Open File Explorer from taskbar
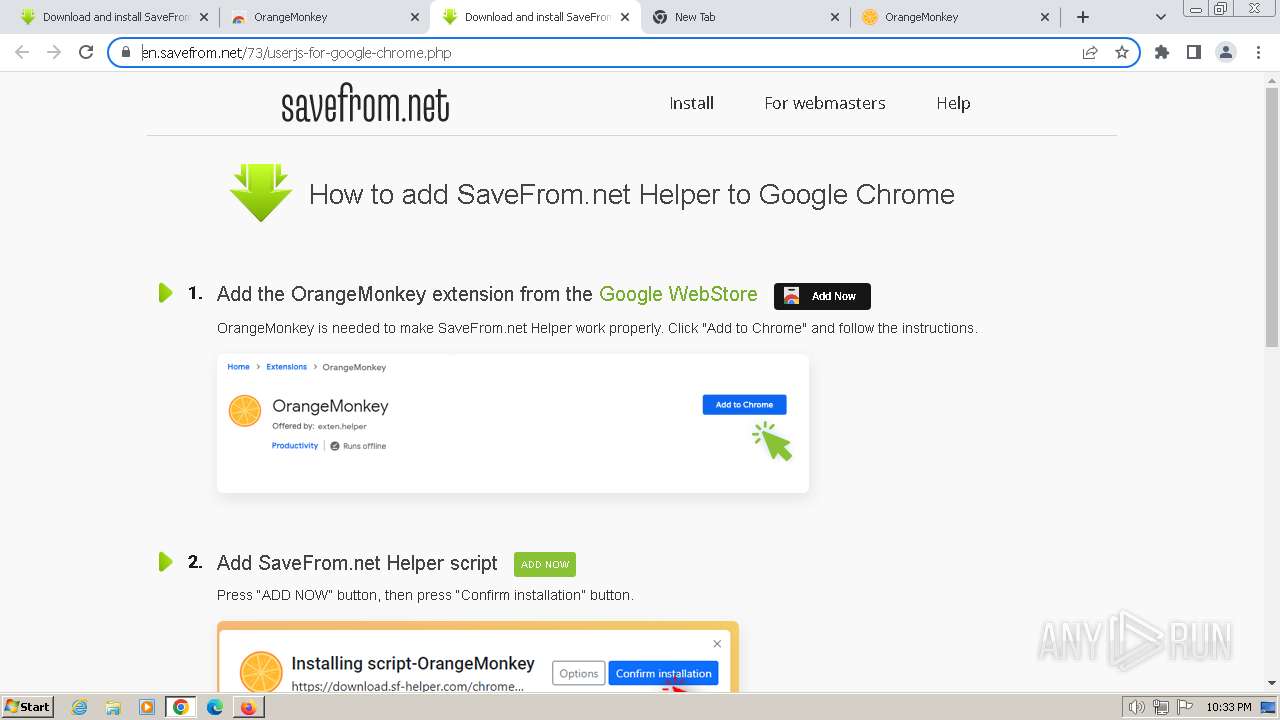1280x720 pixels. 113,707
